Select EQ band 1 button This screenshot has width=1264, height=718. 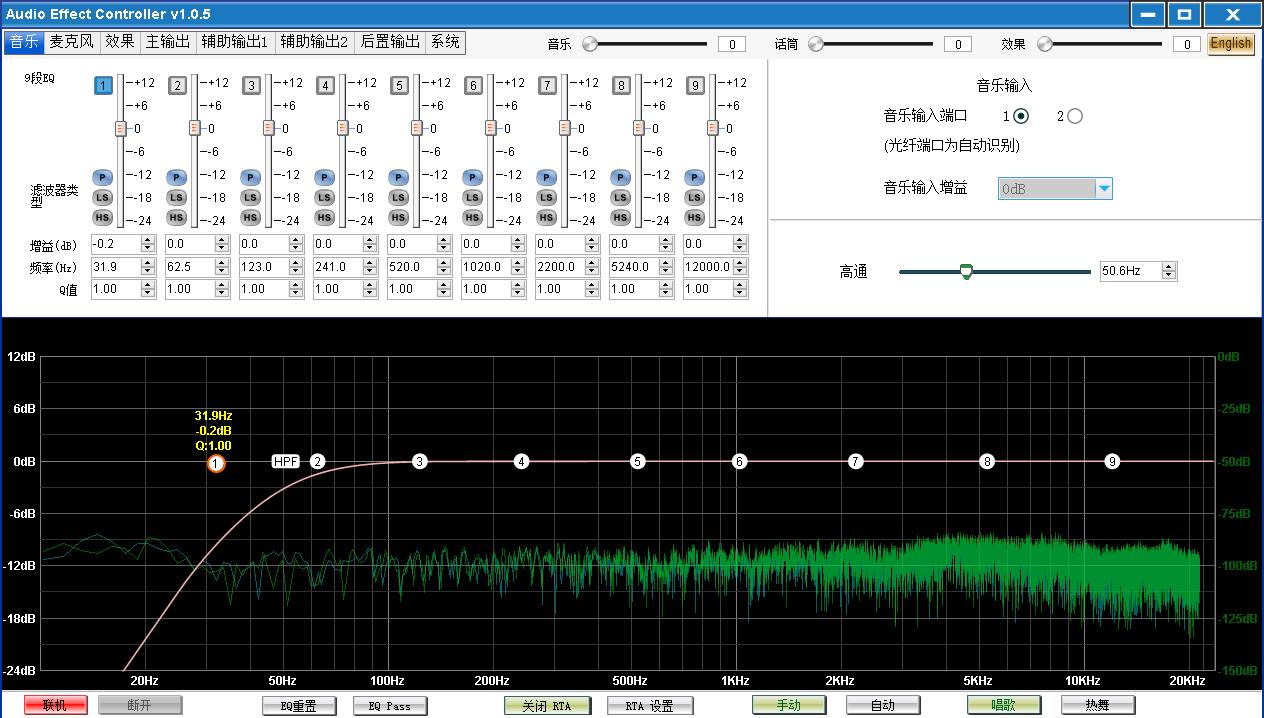[103, 86]
